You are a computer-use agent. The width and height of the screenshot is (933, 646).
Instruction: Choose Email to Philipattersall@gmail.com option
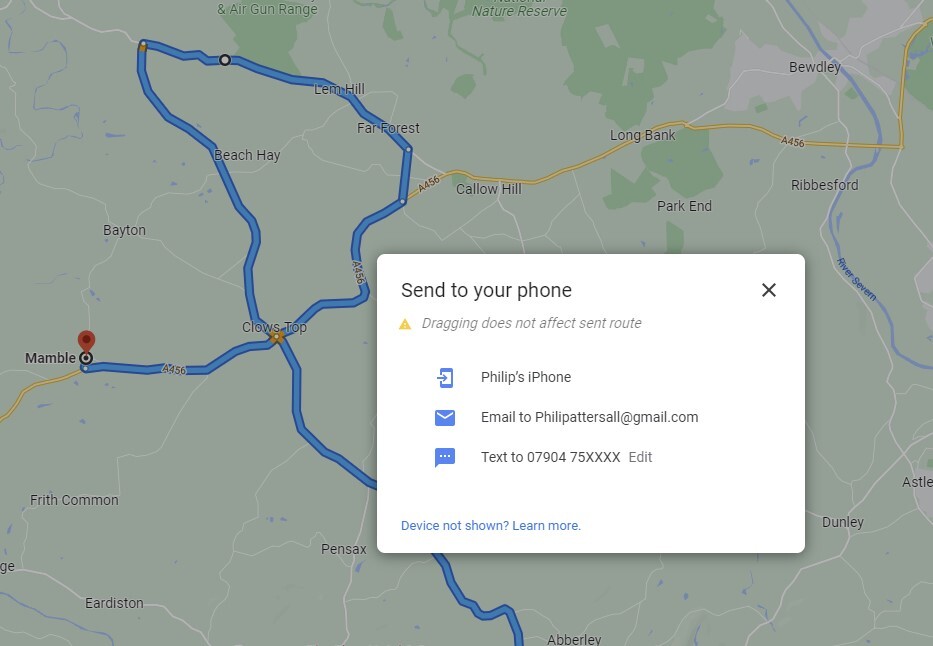(x=590, y=418)
